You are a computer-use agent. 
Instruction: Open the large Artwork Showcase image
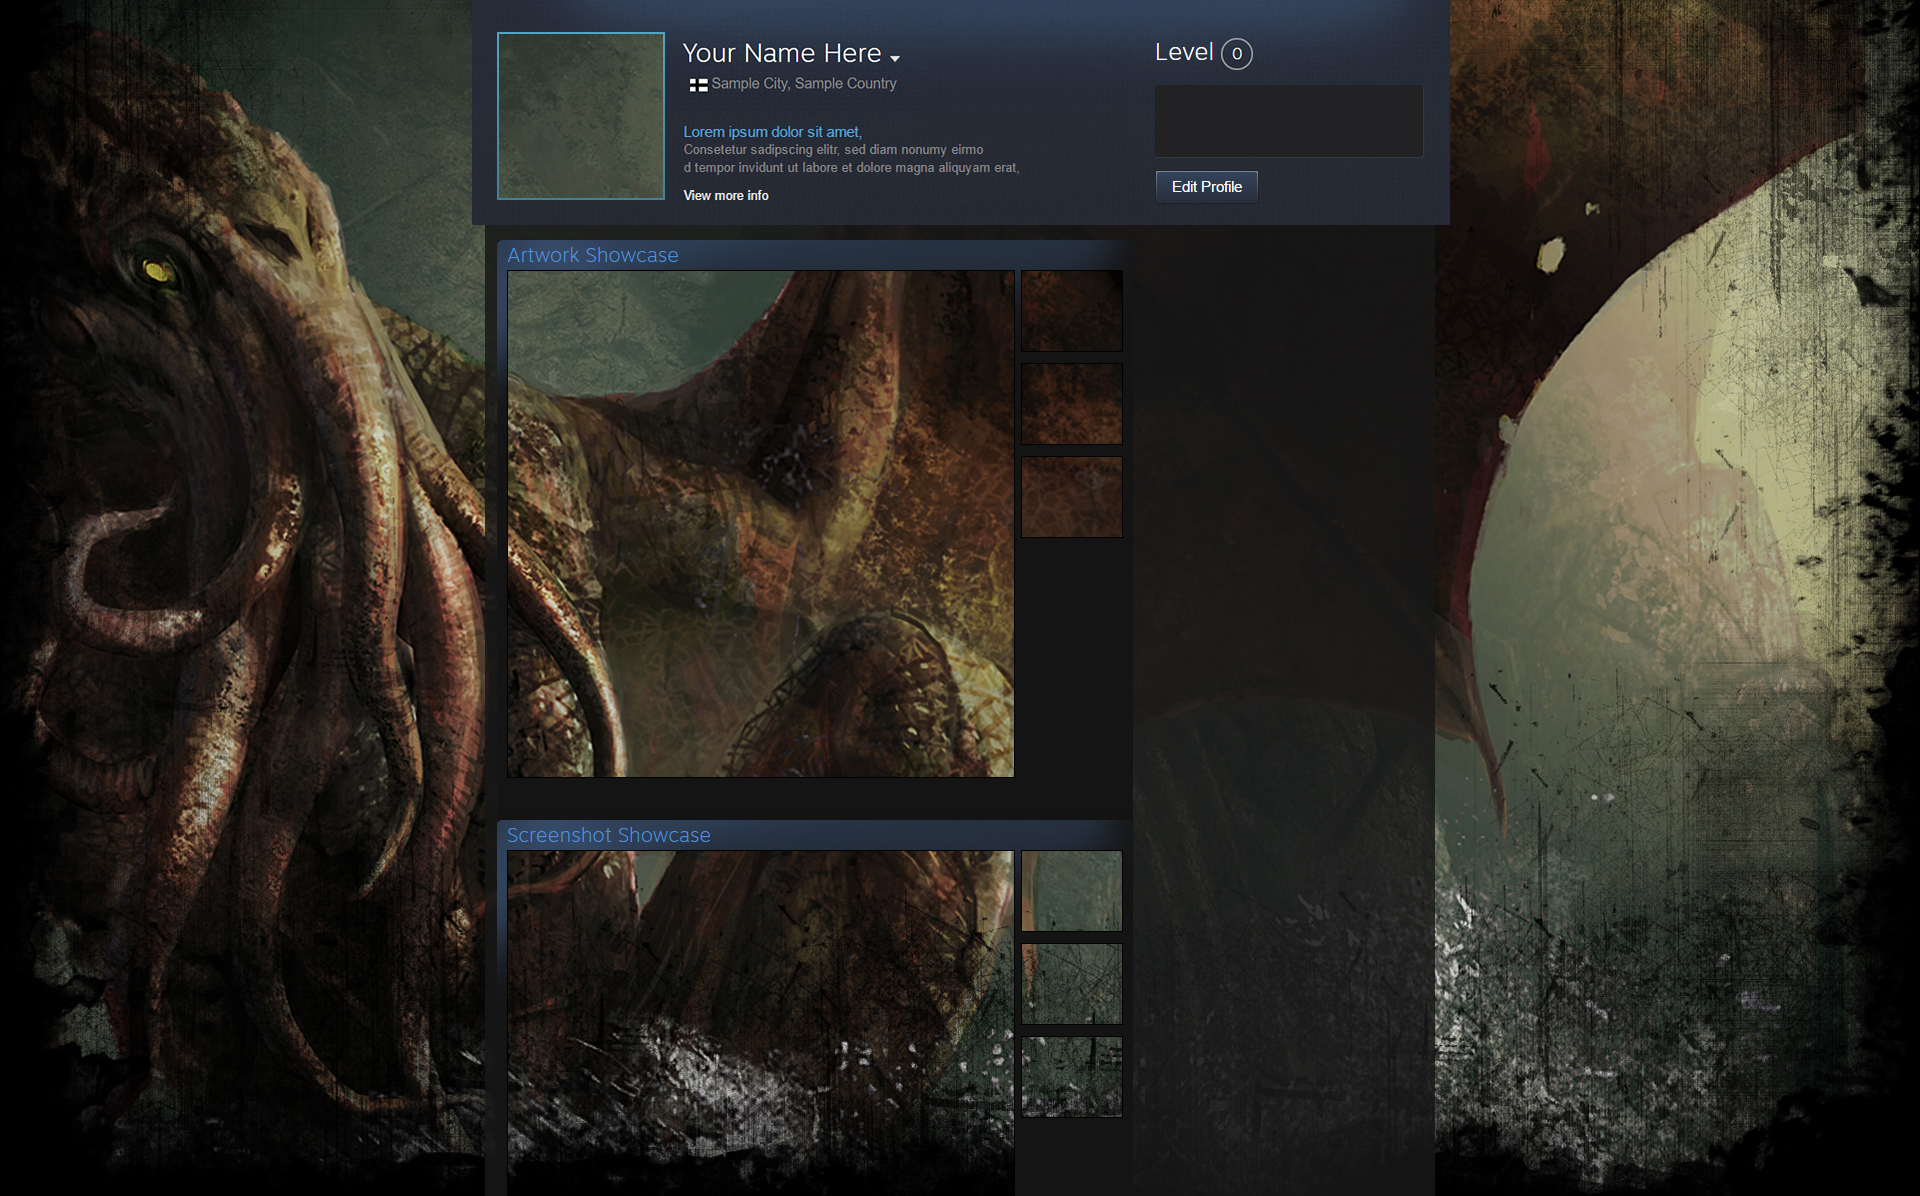tap(760, 523)
